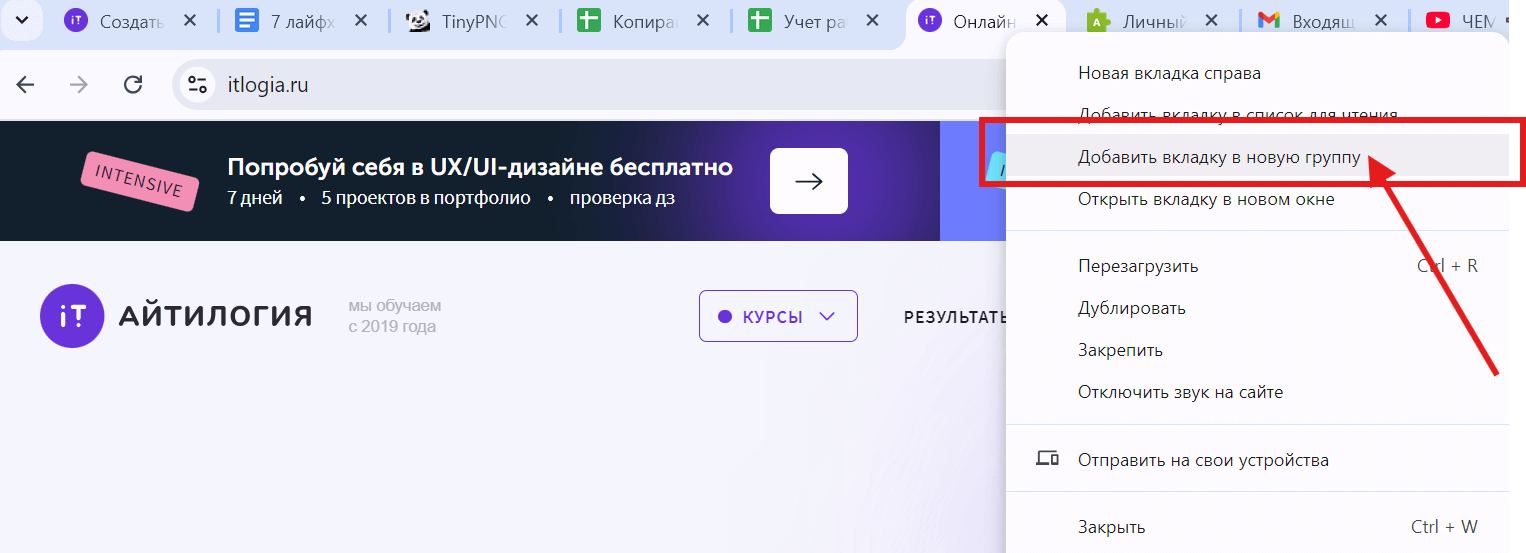Open site information icon in address bar

point(198,85)
